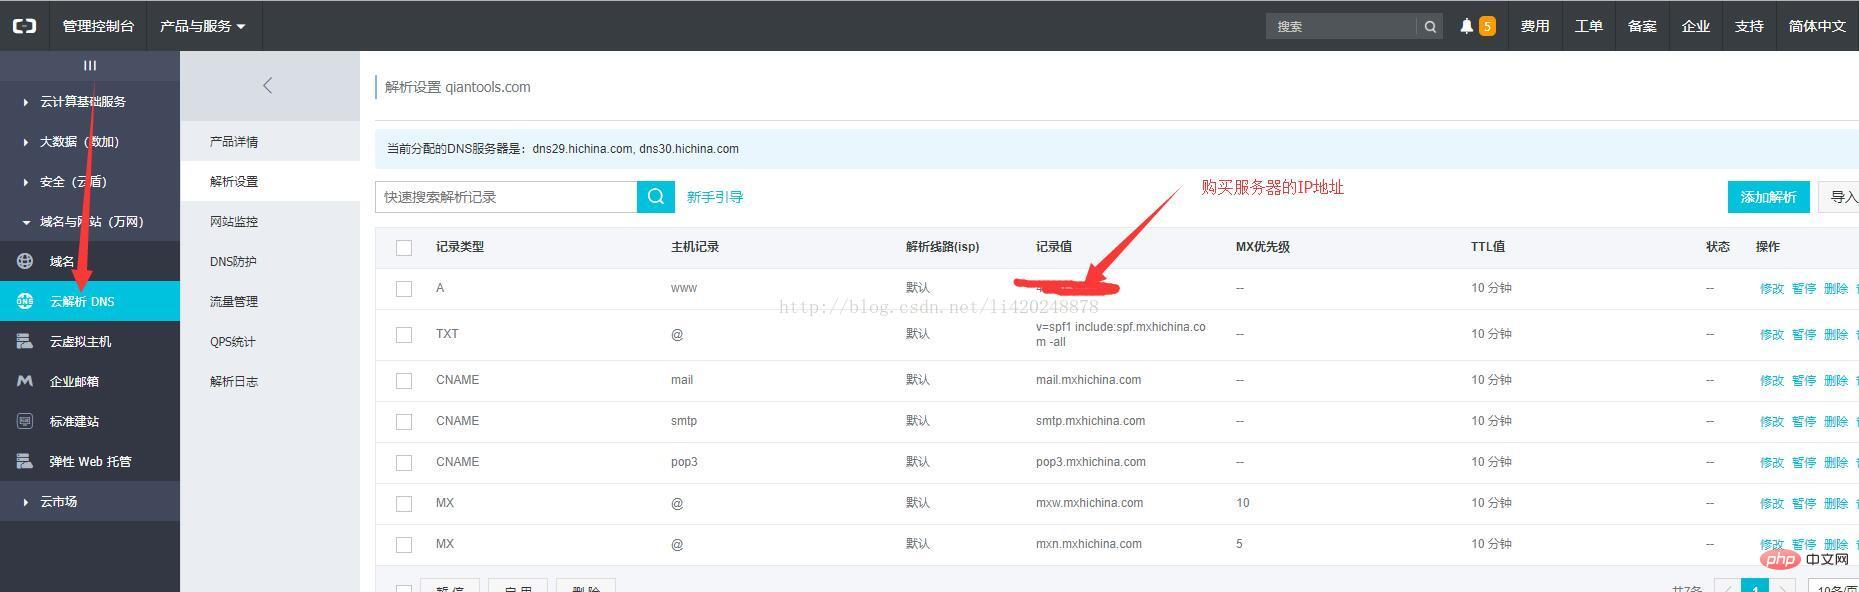This screenshot has height=592, width=1859.
Task: Click the notification count badge 5
Action: pyautogui.click(x=1487, y=26)
